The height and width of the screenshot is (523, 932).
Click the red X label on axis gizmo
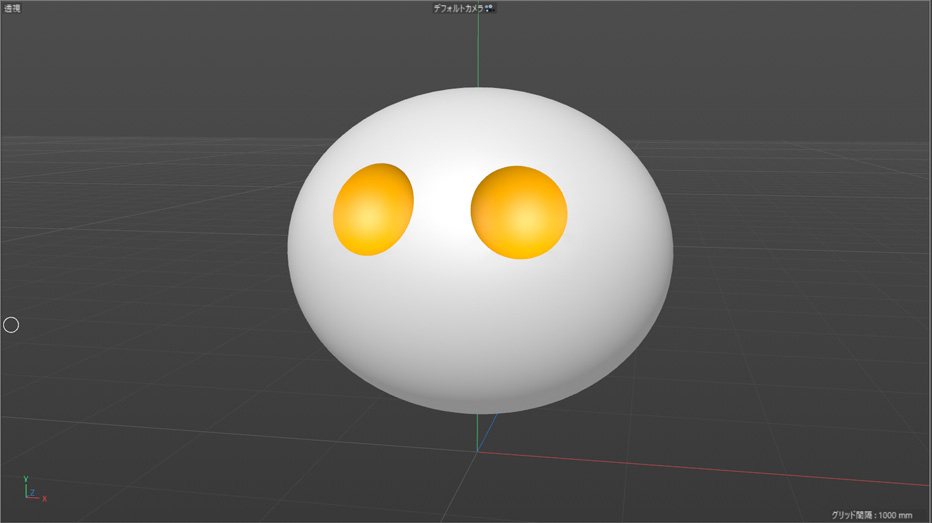(x=44, y=498)
